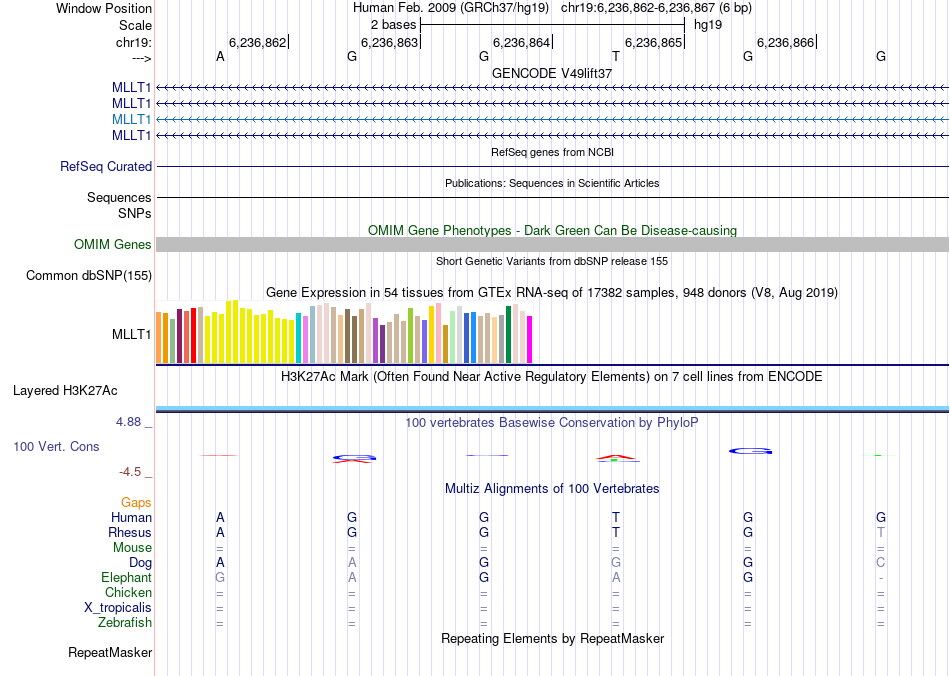Click base C in the Dog row
Image resolution: width=950 pixels, height=676 pixels.
[880, 563]
